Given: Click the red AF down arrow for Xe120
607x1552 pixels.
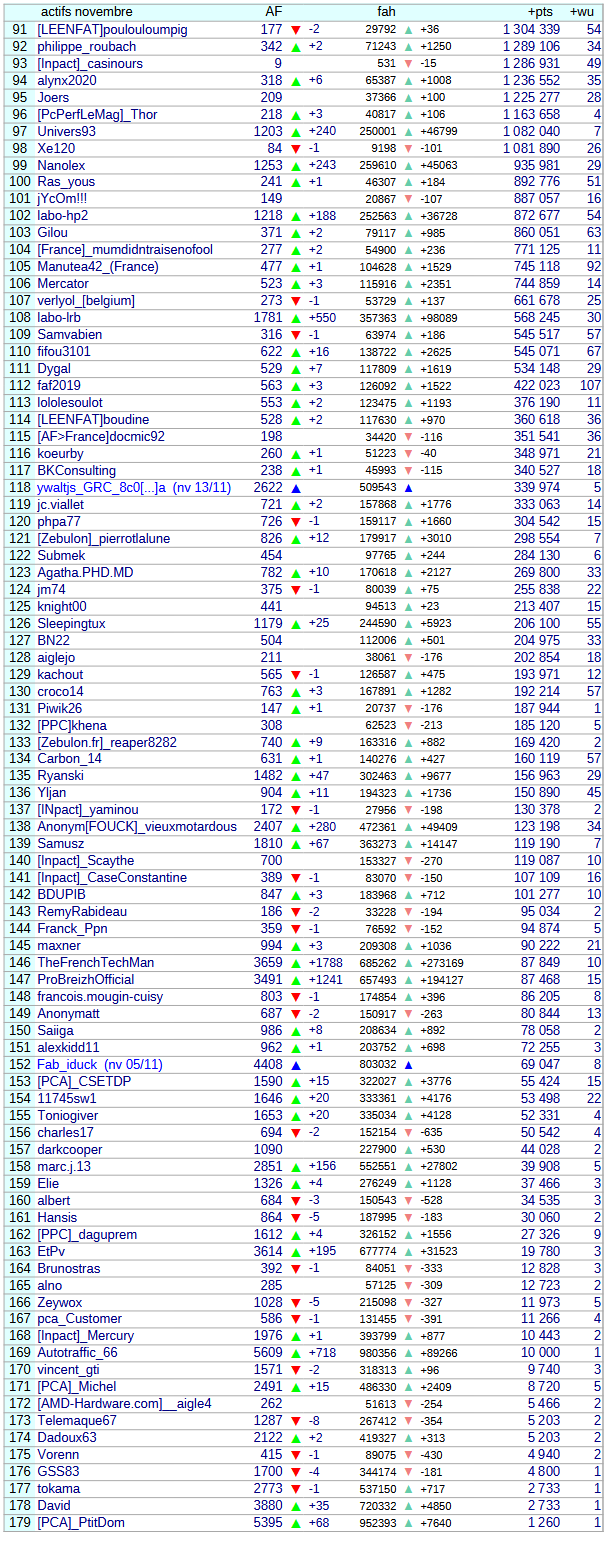Looking at the screenshot, I should pyautogui.click(x=296, y=149).
